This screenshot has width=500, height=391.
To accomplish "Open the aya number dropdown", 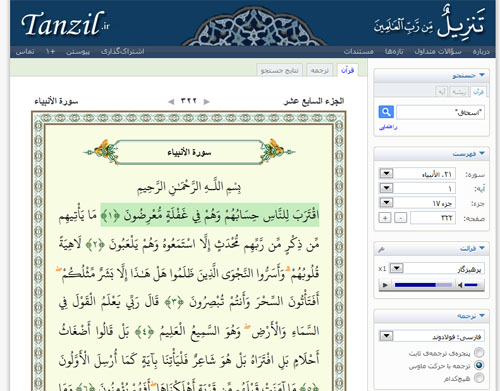I will pyautogui.click(x=386, y=188).
